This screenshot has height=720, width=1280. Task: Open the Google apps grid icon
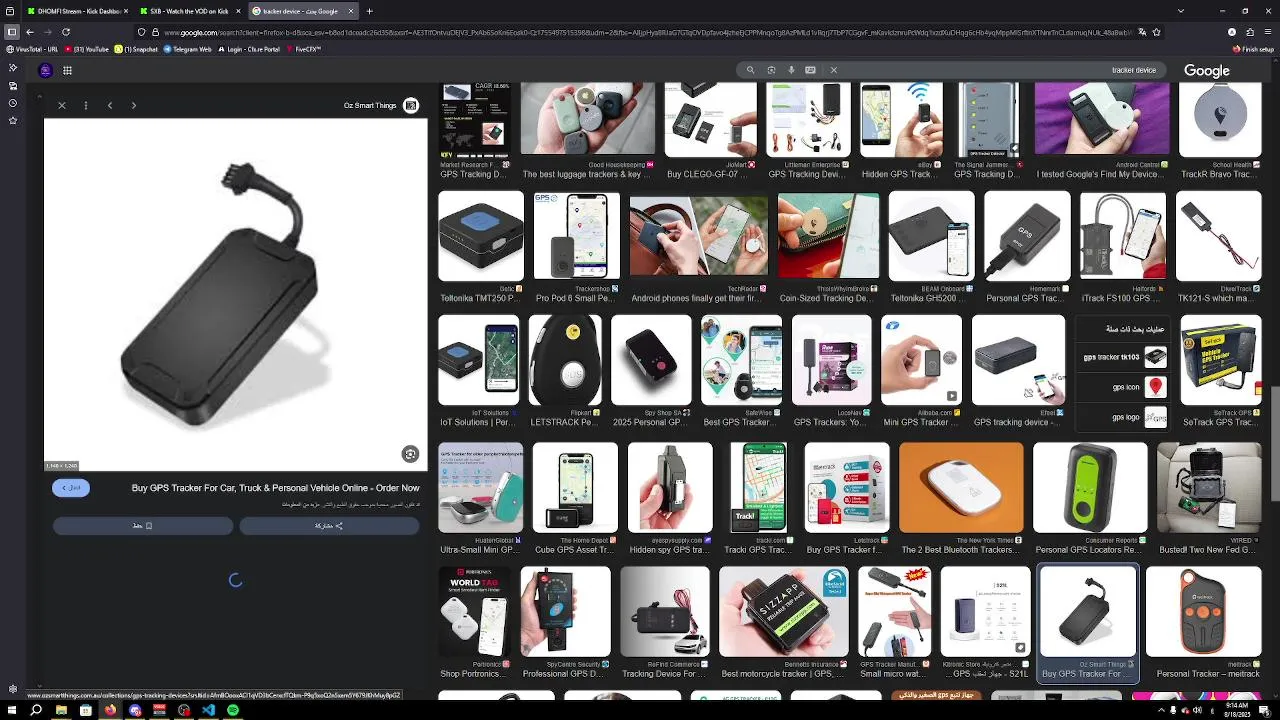tap(67, 70)
